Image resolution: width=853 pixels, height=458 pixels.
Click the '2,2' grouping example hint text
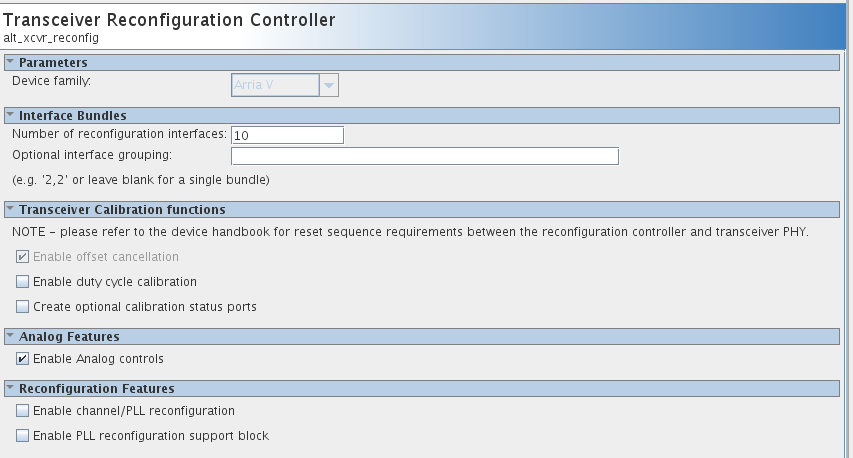coord(141,180)
